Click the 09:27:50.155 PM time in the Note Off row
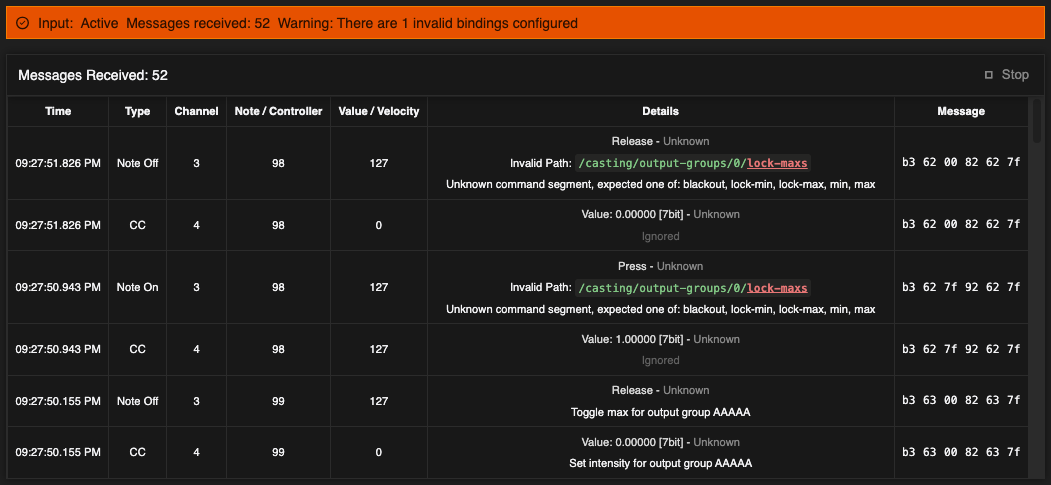This screenshot has width=1051, height=485. (x=58, y=401)
